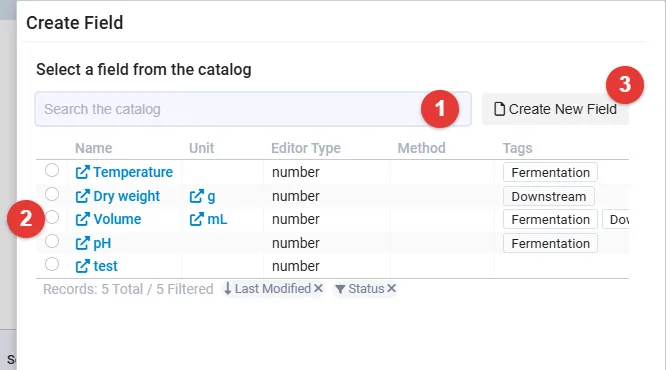666x370 pixels.
Task: Open the Temperature field link
Action: pyautogui.click(x=133, y=172)
